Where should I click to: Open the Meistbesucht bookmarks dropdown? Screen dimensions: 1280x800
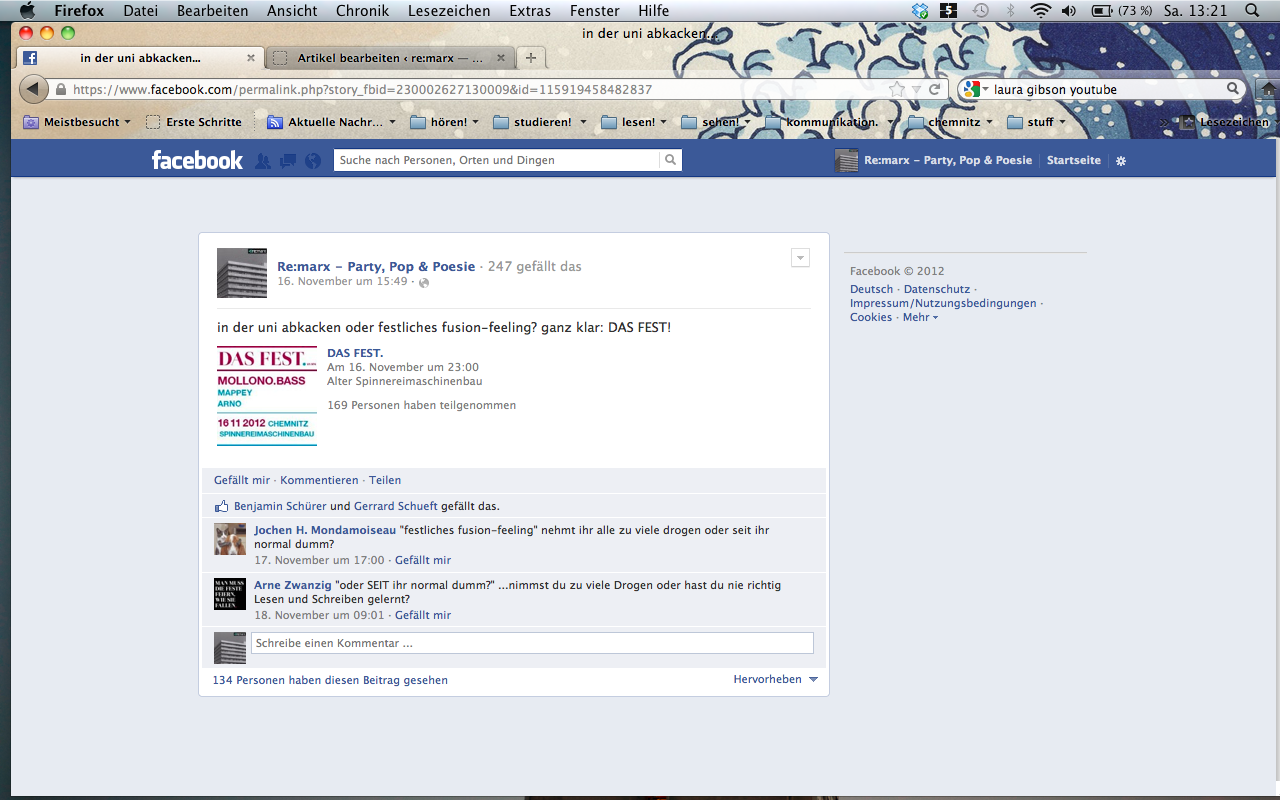click(77, 122)
